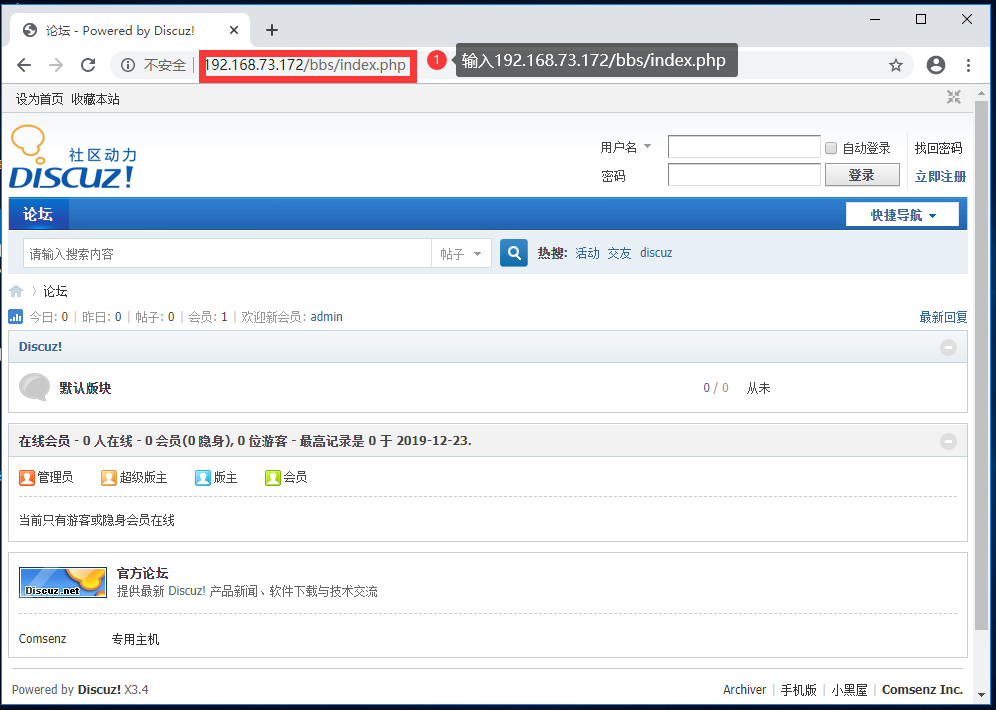Collapse the Discuz! category section

pos(948,347)
